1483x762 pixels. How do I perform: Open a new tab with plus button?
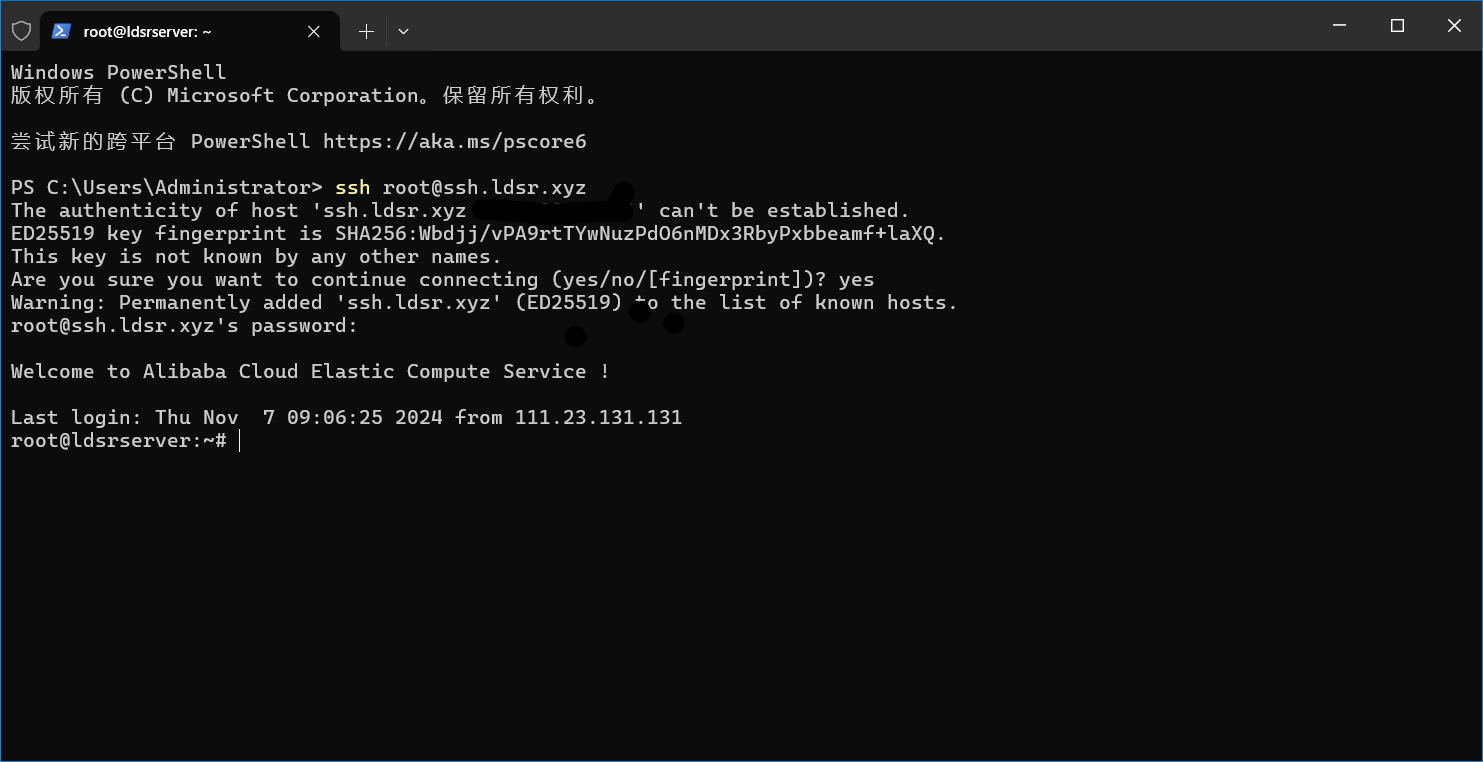pyautogui.click(x=366, y=31)
